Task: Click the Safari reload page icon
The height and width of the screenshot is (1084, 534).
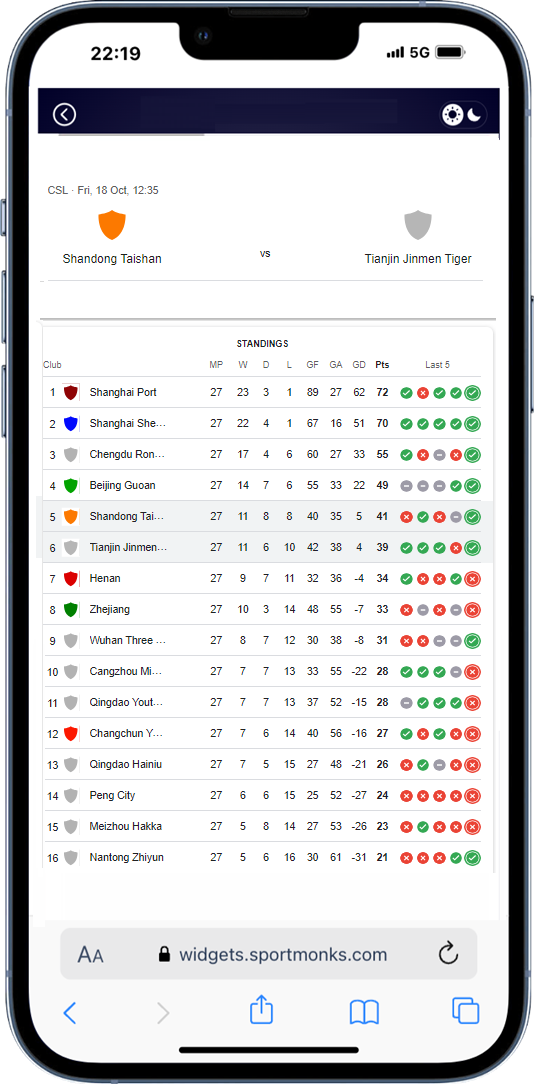Action: [x=449, y=954]
